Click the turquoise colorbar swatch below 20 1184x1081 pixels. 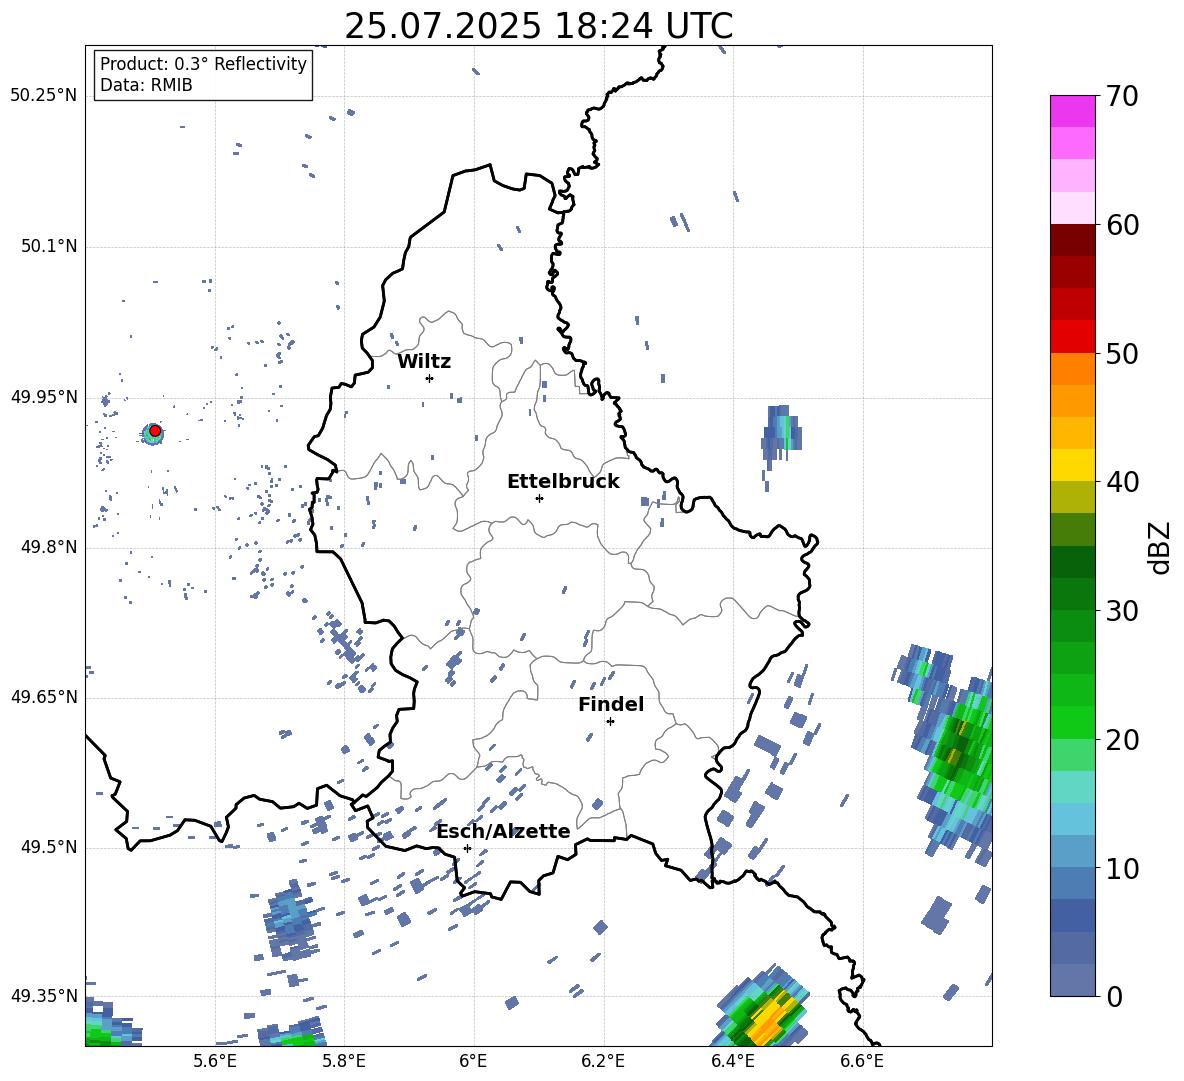click(x=1072, y=787)
